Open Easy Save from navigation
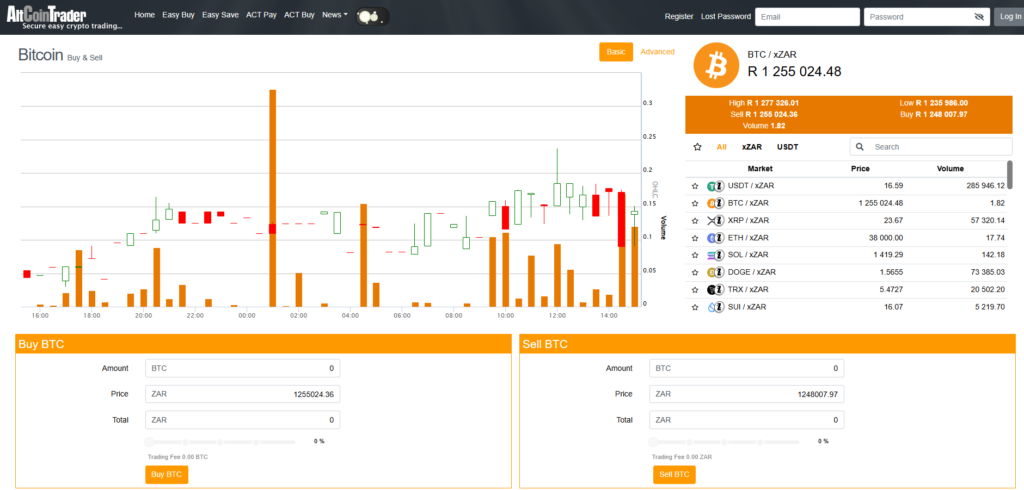Image resolution: width=1024 pixels, height=490 pixels. tap(220, 14)
